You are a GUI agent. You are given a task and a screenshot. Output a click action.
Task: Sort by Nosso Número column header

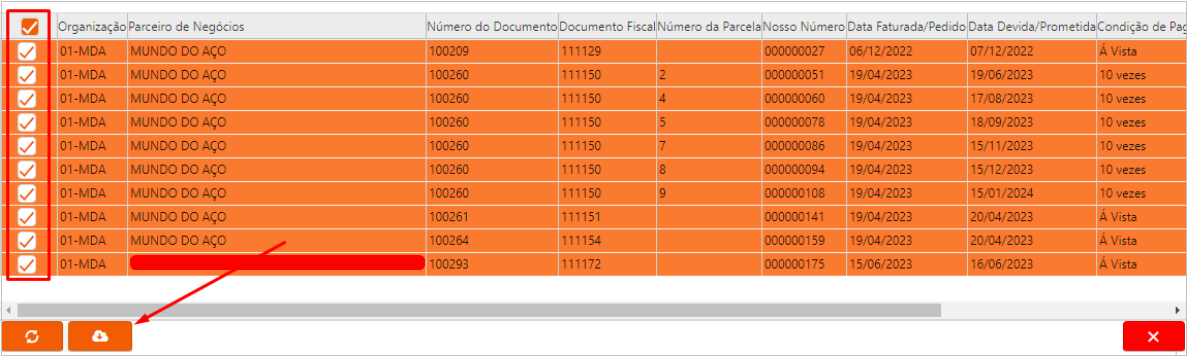[804, 27]
